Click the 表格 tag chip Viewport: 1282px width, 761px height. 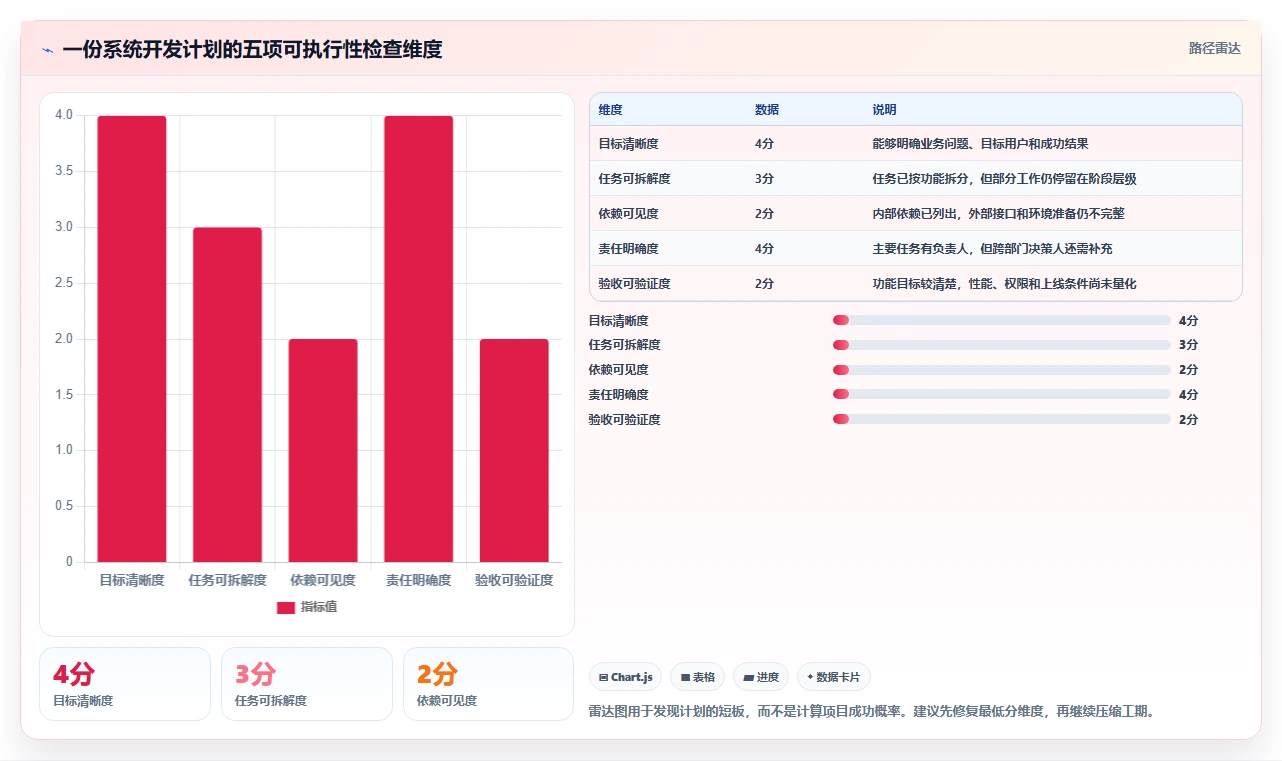click(x=697, y=677)
